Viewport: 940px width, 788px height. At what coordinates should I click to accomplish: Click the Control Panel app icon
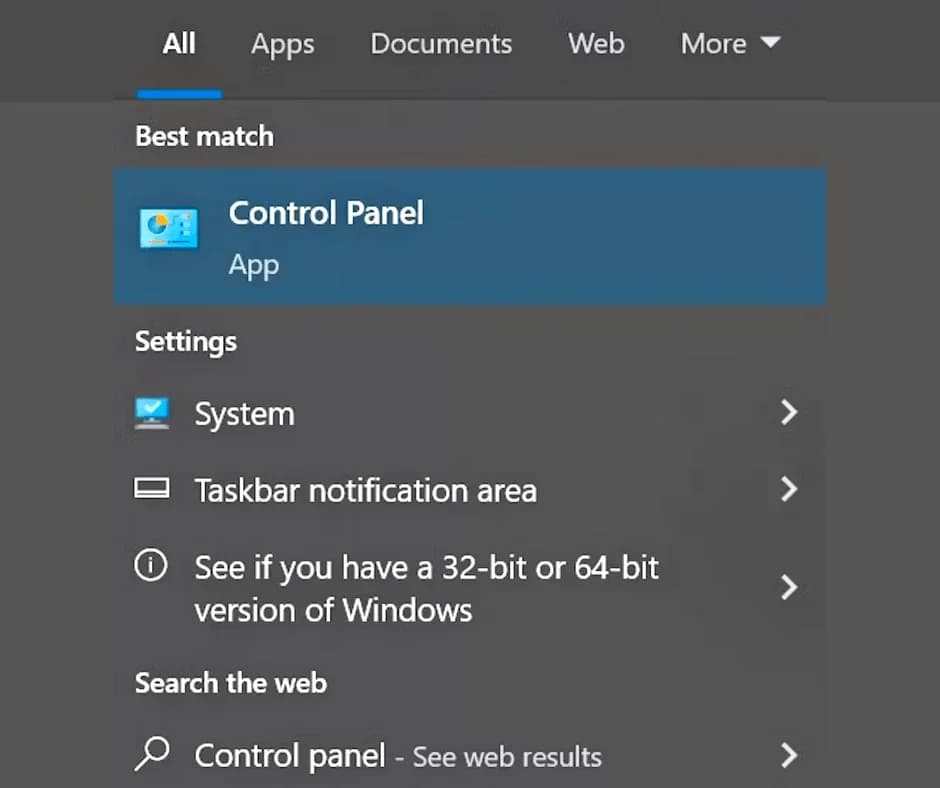(x=168, y=228)
